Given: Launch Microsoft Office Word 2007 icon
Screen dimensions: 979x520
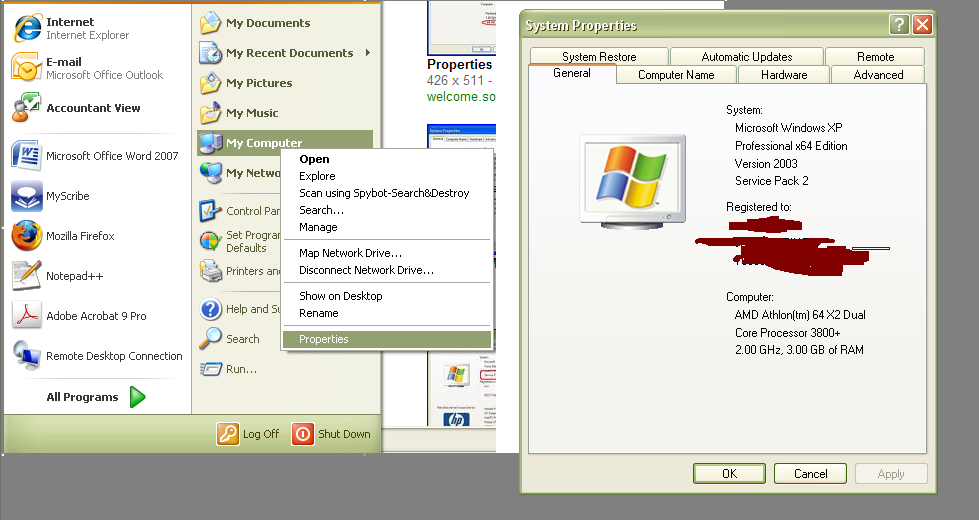Looking at the screenshot, I should click(x=26, y=155).
